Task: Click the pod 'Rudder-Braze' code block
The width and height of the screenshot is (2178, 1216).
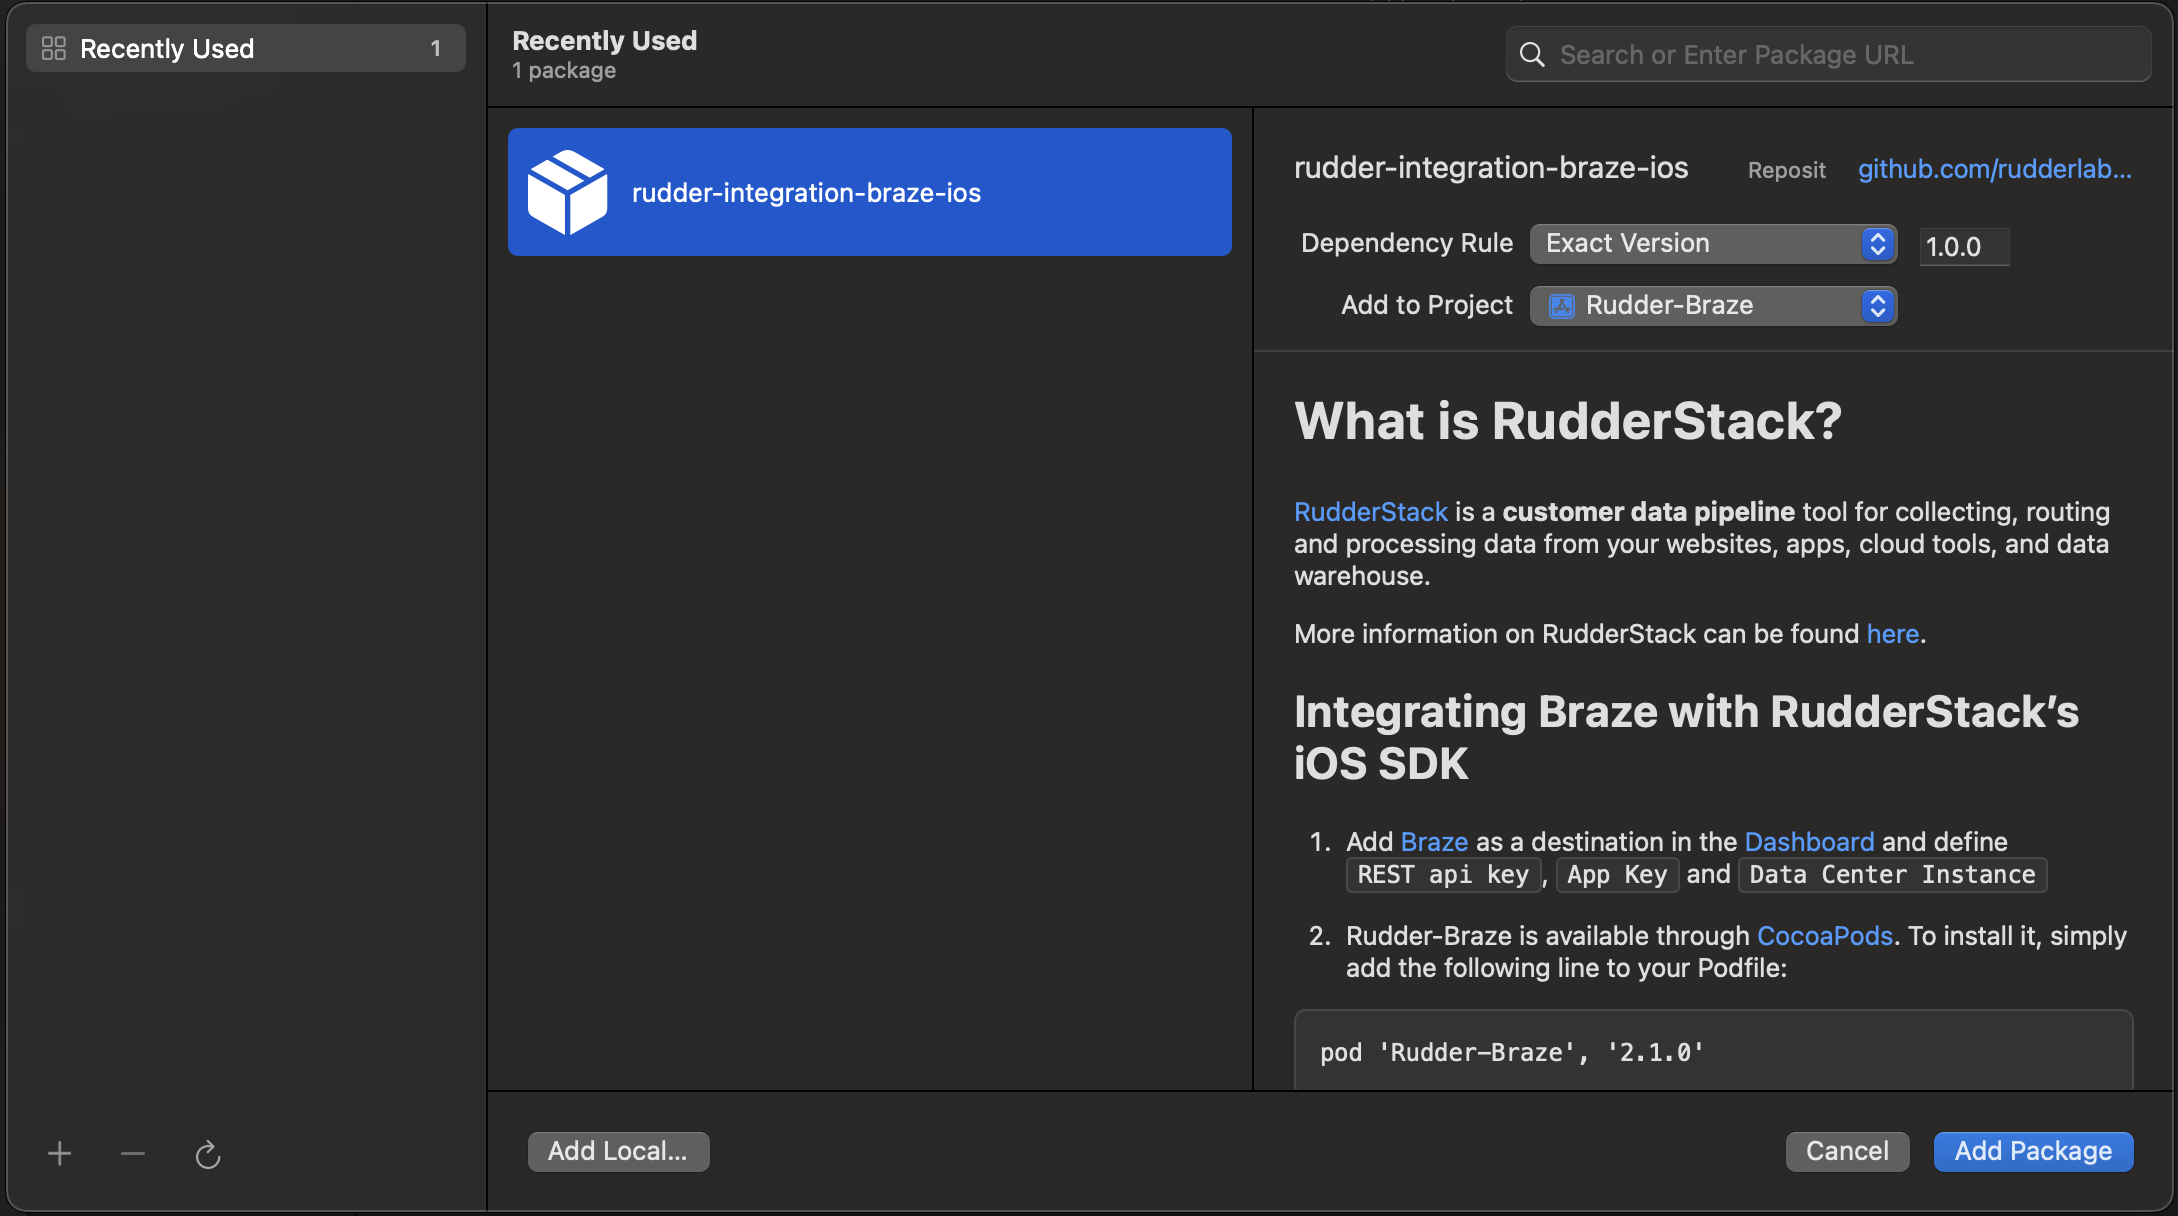Action: pos(1713,1051)
